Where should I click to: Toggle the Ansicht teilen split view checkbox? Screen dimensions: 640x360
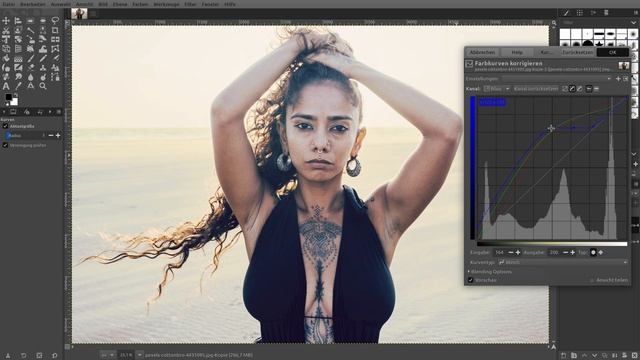[x=592, y=280]
